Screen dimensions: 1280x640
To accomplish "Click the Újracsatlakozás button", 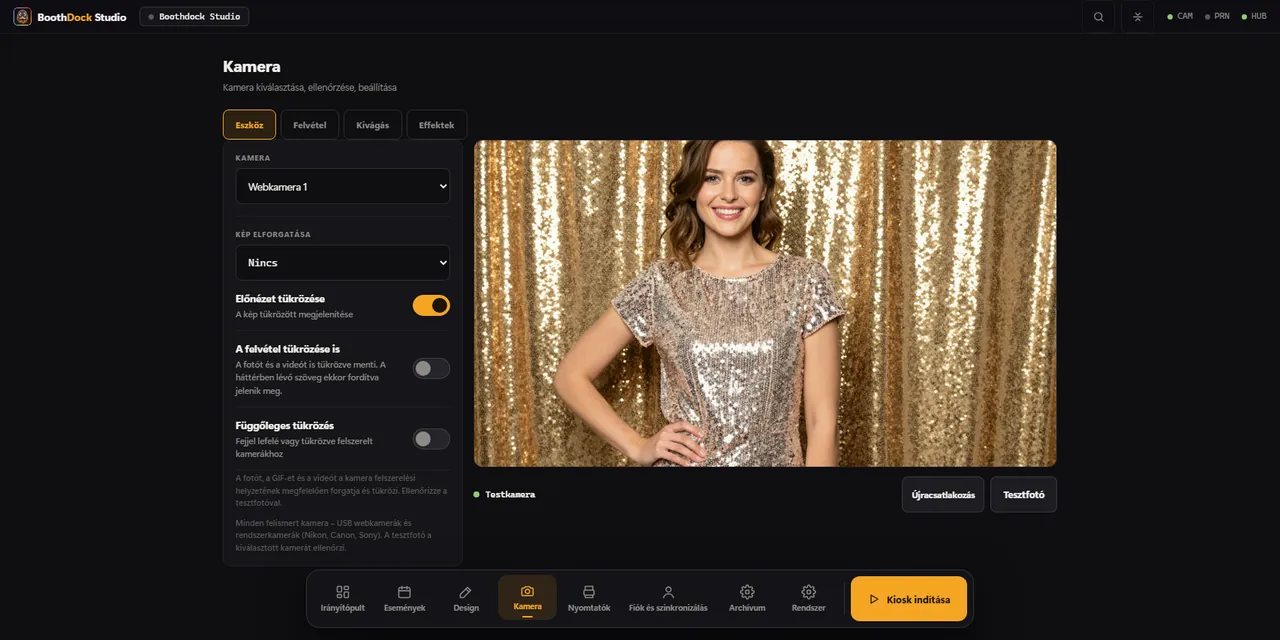I will click(943, 495).
